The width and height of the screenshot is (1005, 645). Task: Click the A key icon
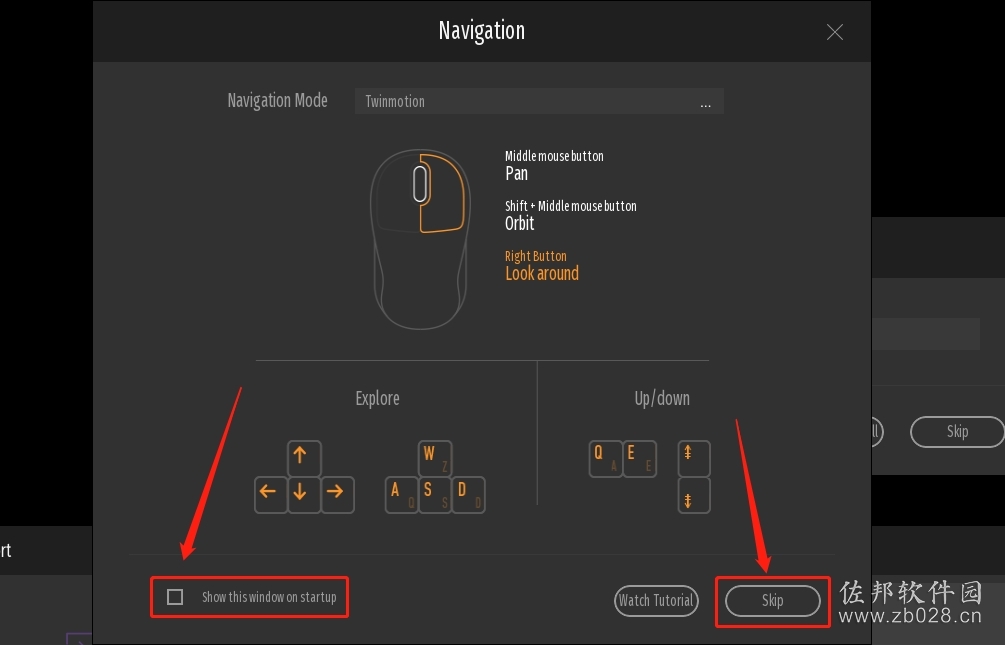(401, 494)
